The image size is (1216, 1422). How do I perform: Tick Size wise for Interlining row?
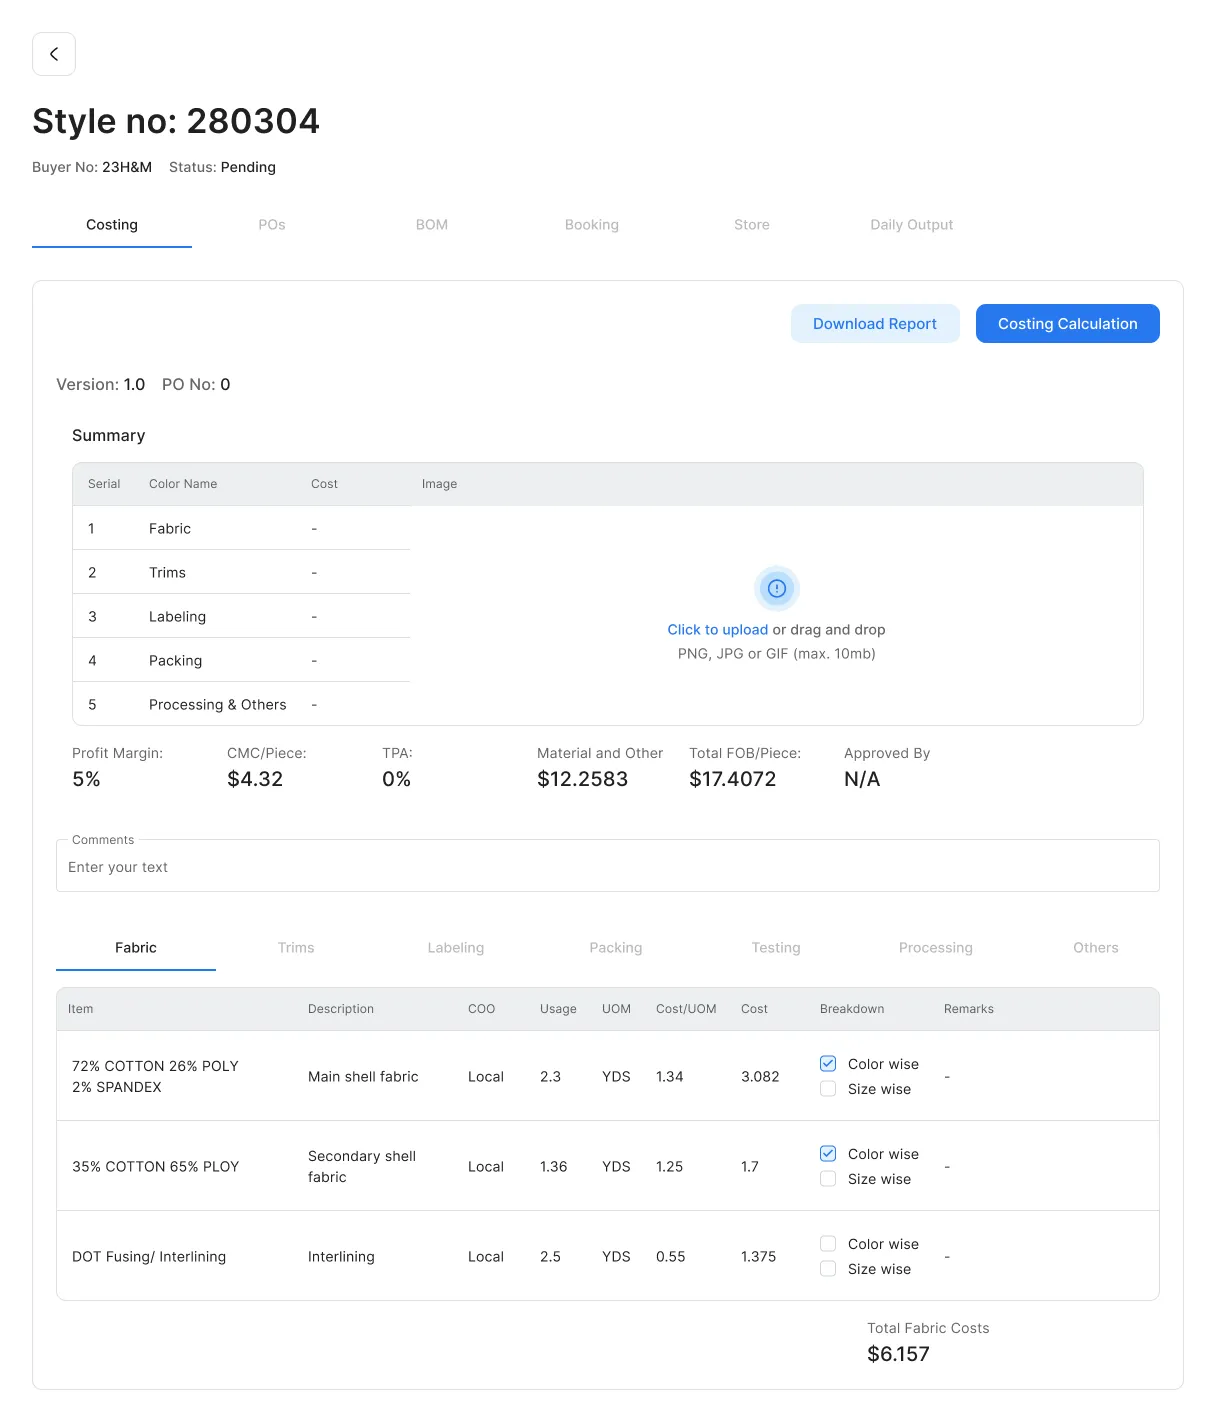828,1269
